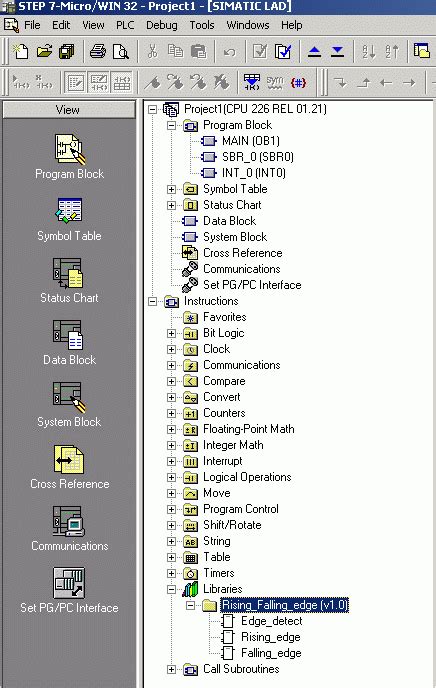Screen dimensions: 436x688
Task: Click the Download blue down-arrow icon
Action: click(x=337, y=52)
